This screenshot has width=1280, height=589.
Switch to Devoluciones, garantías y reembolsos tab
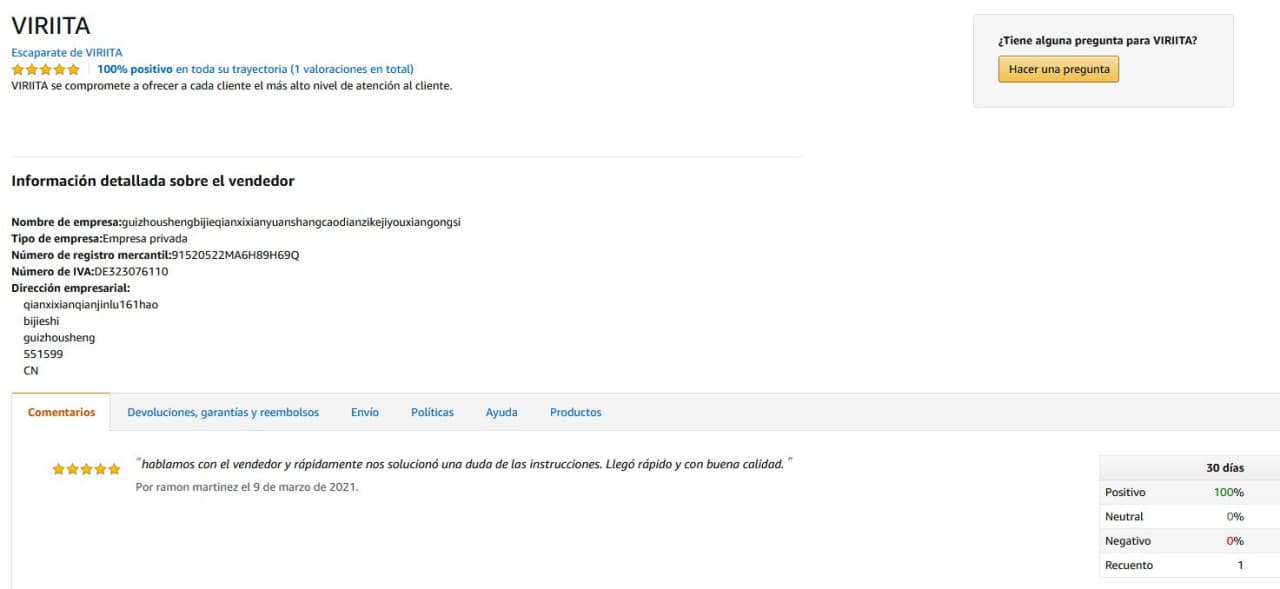pos(223,412)
